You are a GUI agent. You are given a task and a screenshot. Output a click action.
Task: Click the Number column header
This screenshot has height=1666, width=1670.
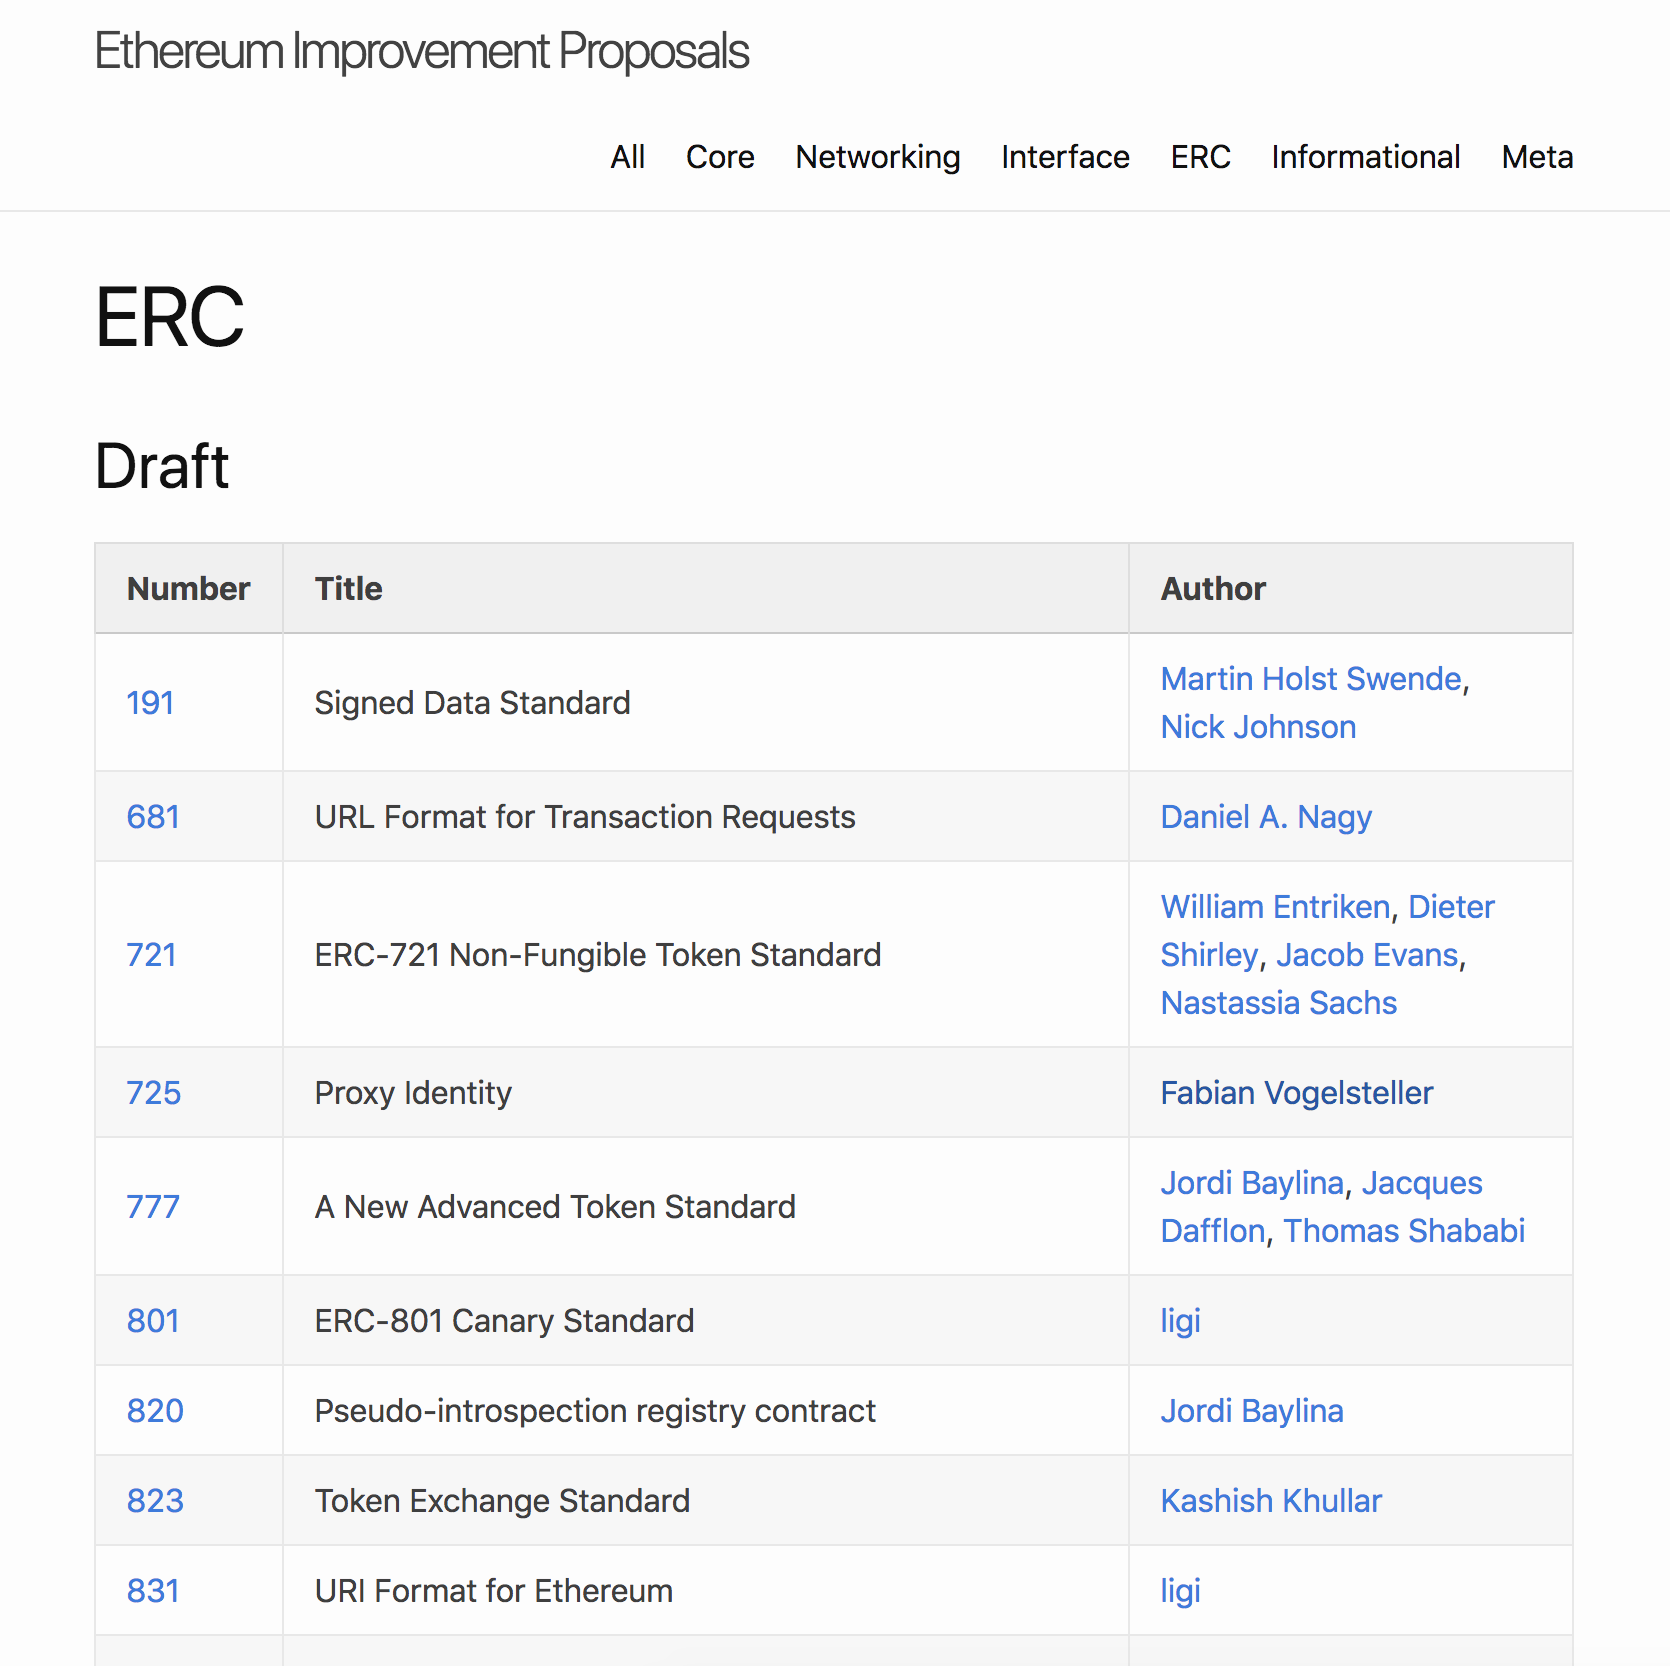coord(188,589)
